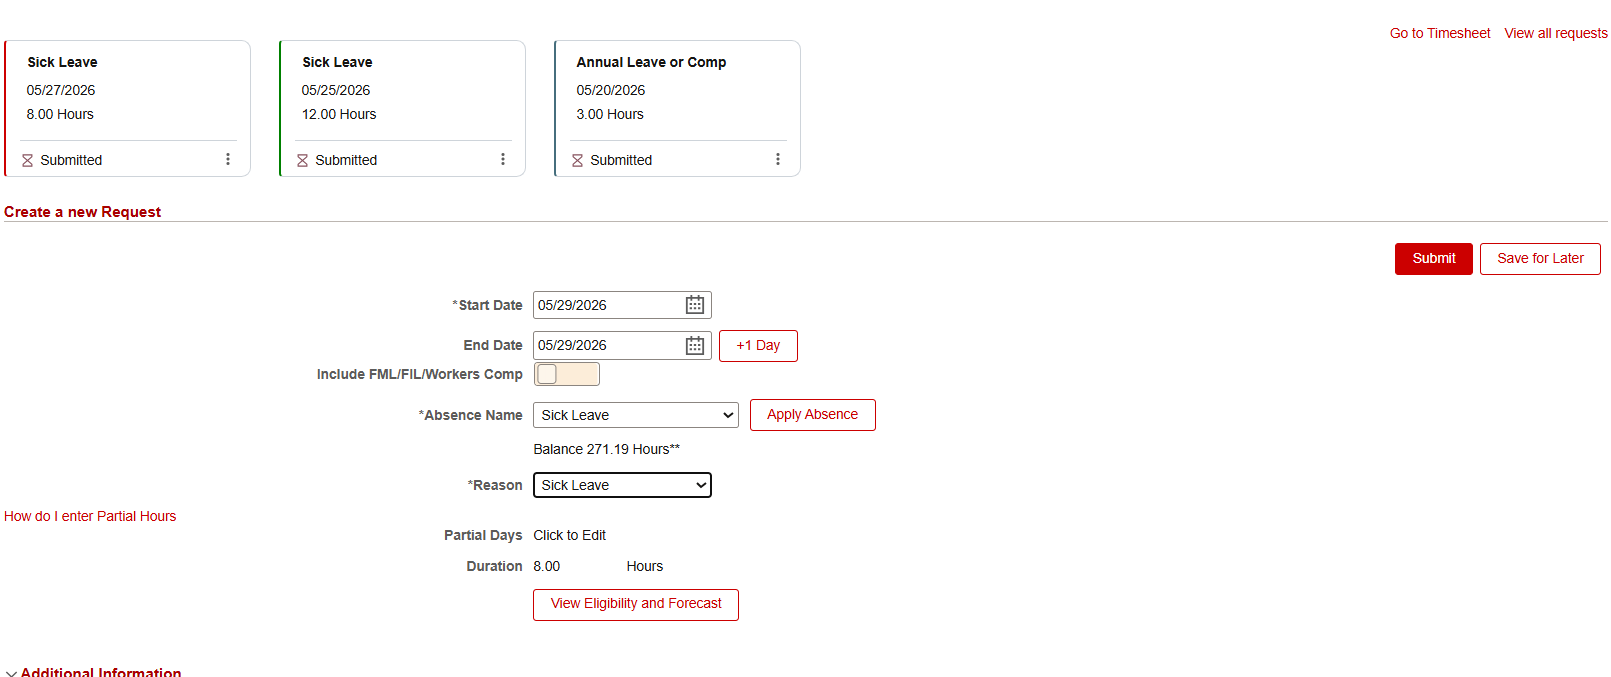Image resolution: width=1611 pixels, height=677 pixels.
Task: Toggle Include FML/FIL/Workers Comp switch
Action: coord(567,374)
